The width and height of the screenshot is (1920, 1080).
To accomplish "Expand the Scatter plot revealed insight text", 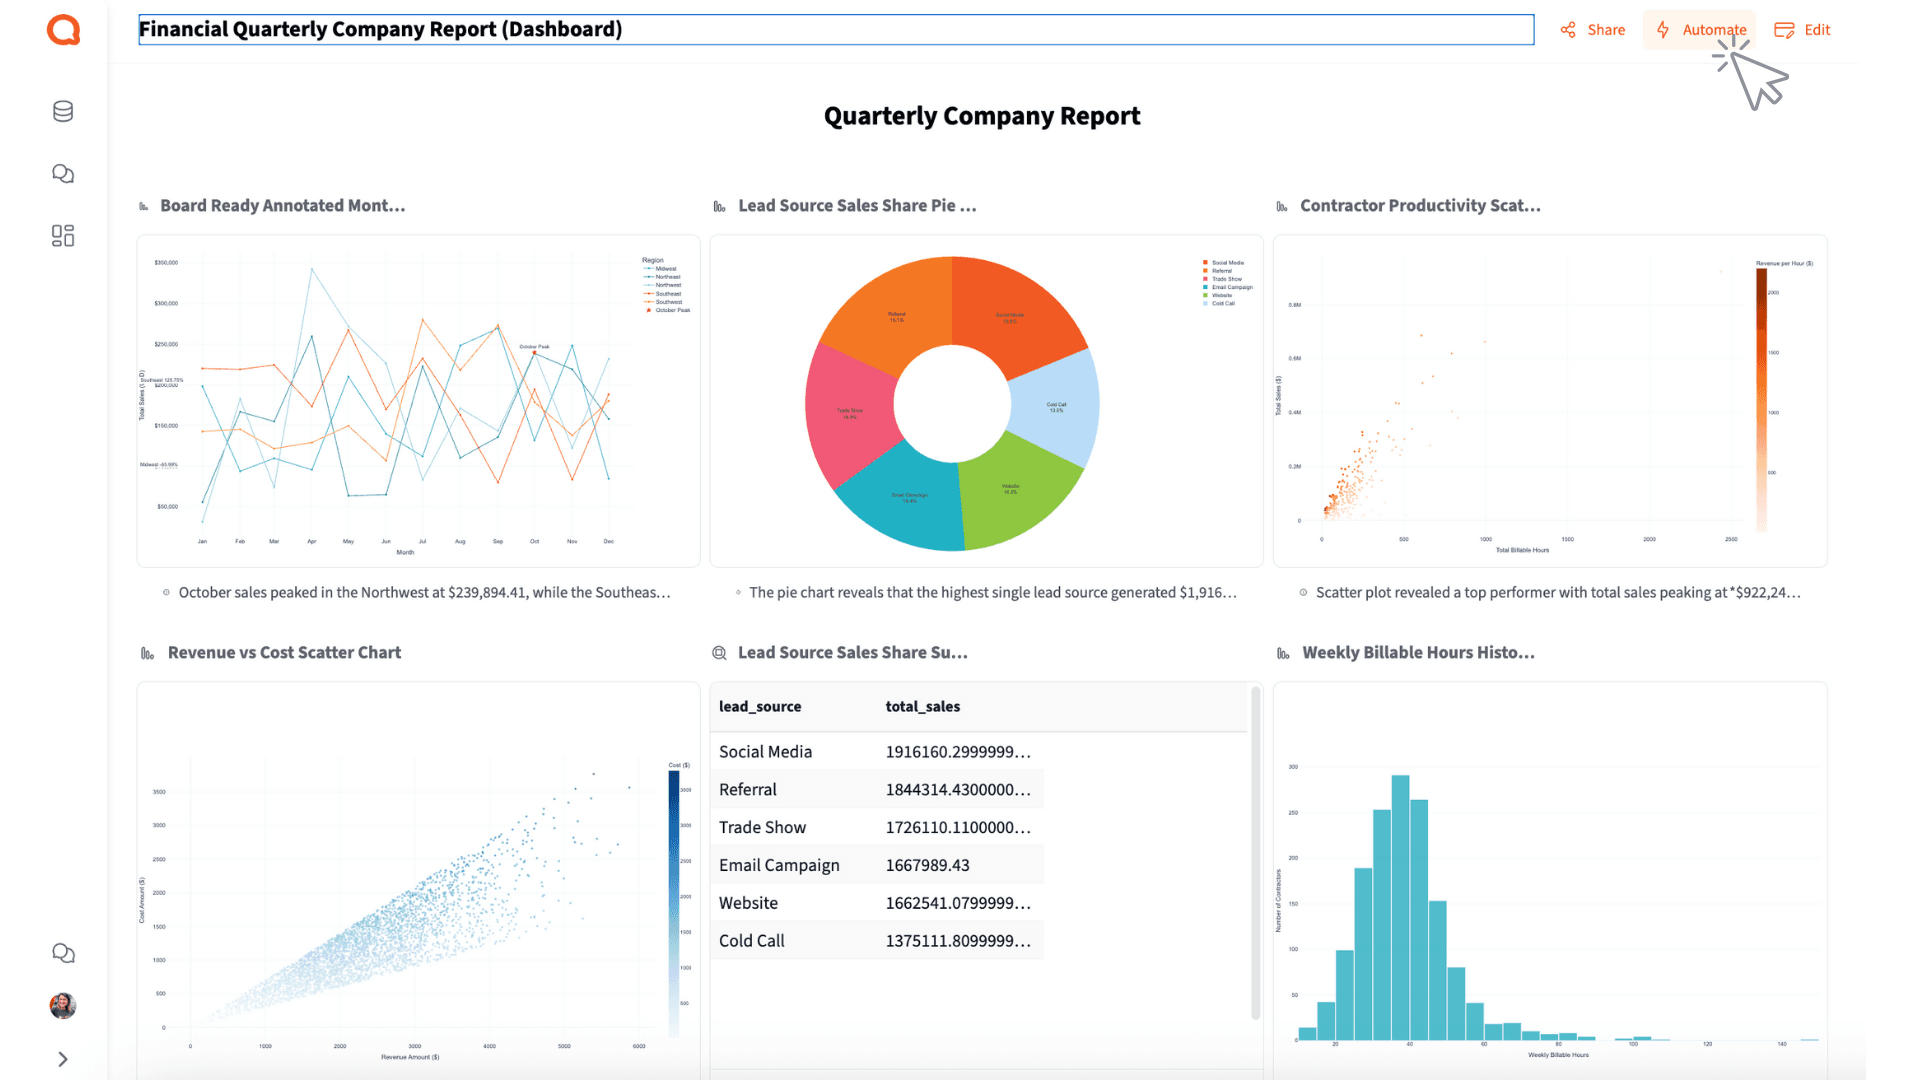I will click(x=1557, y=593).
